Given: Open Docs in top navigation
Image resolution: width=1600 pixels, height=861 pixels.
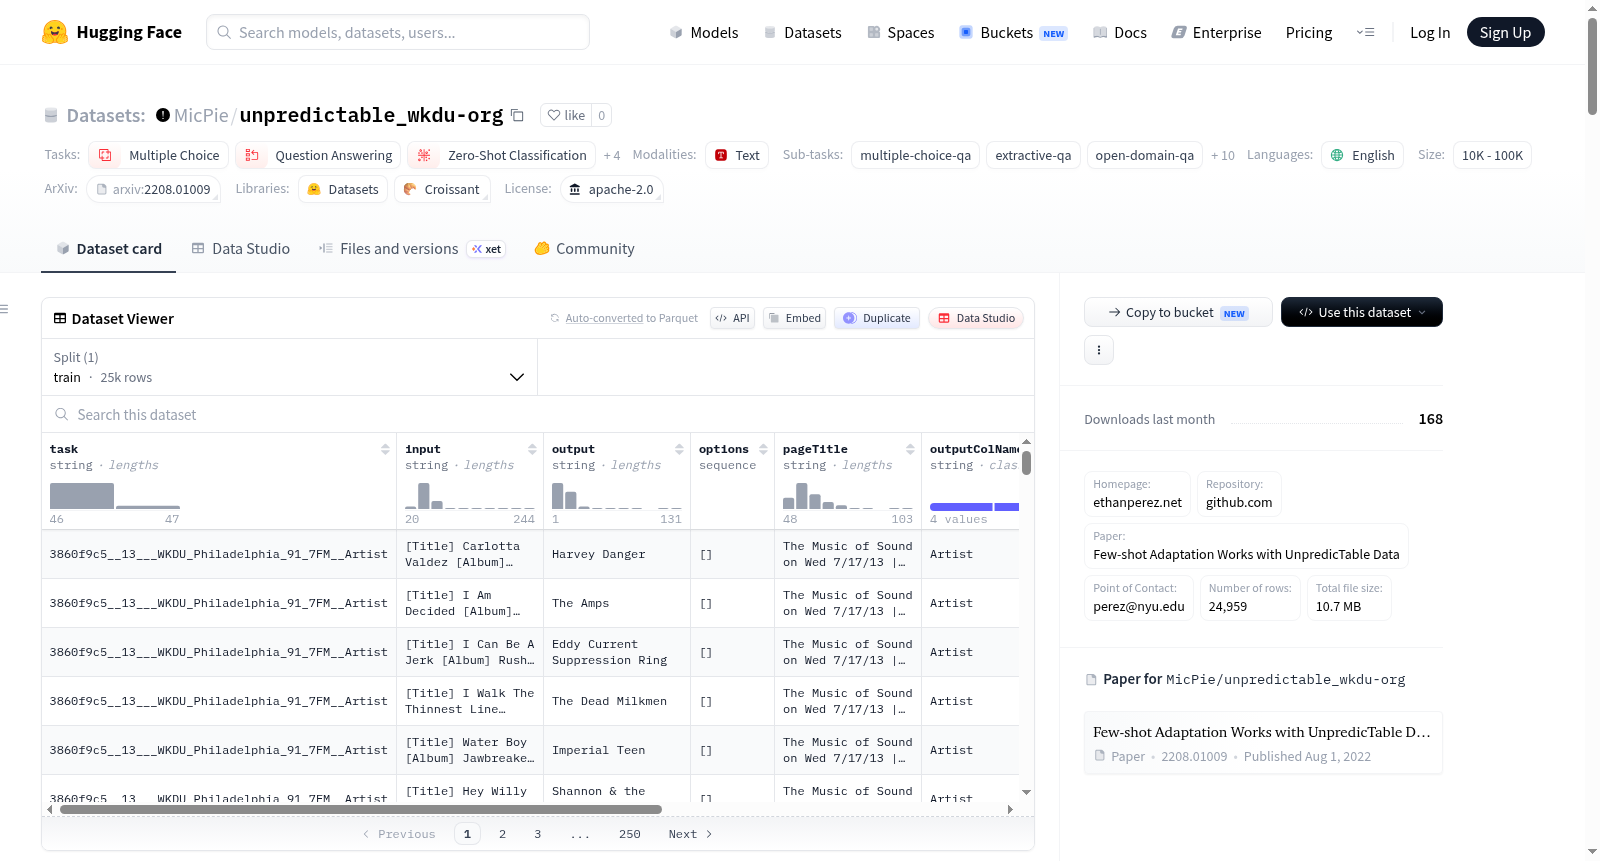Looking at the screenshot, I should 1120,33.
